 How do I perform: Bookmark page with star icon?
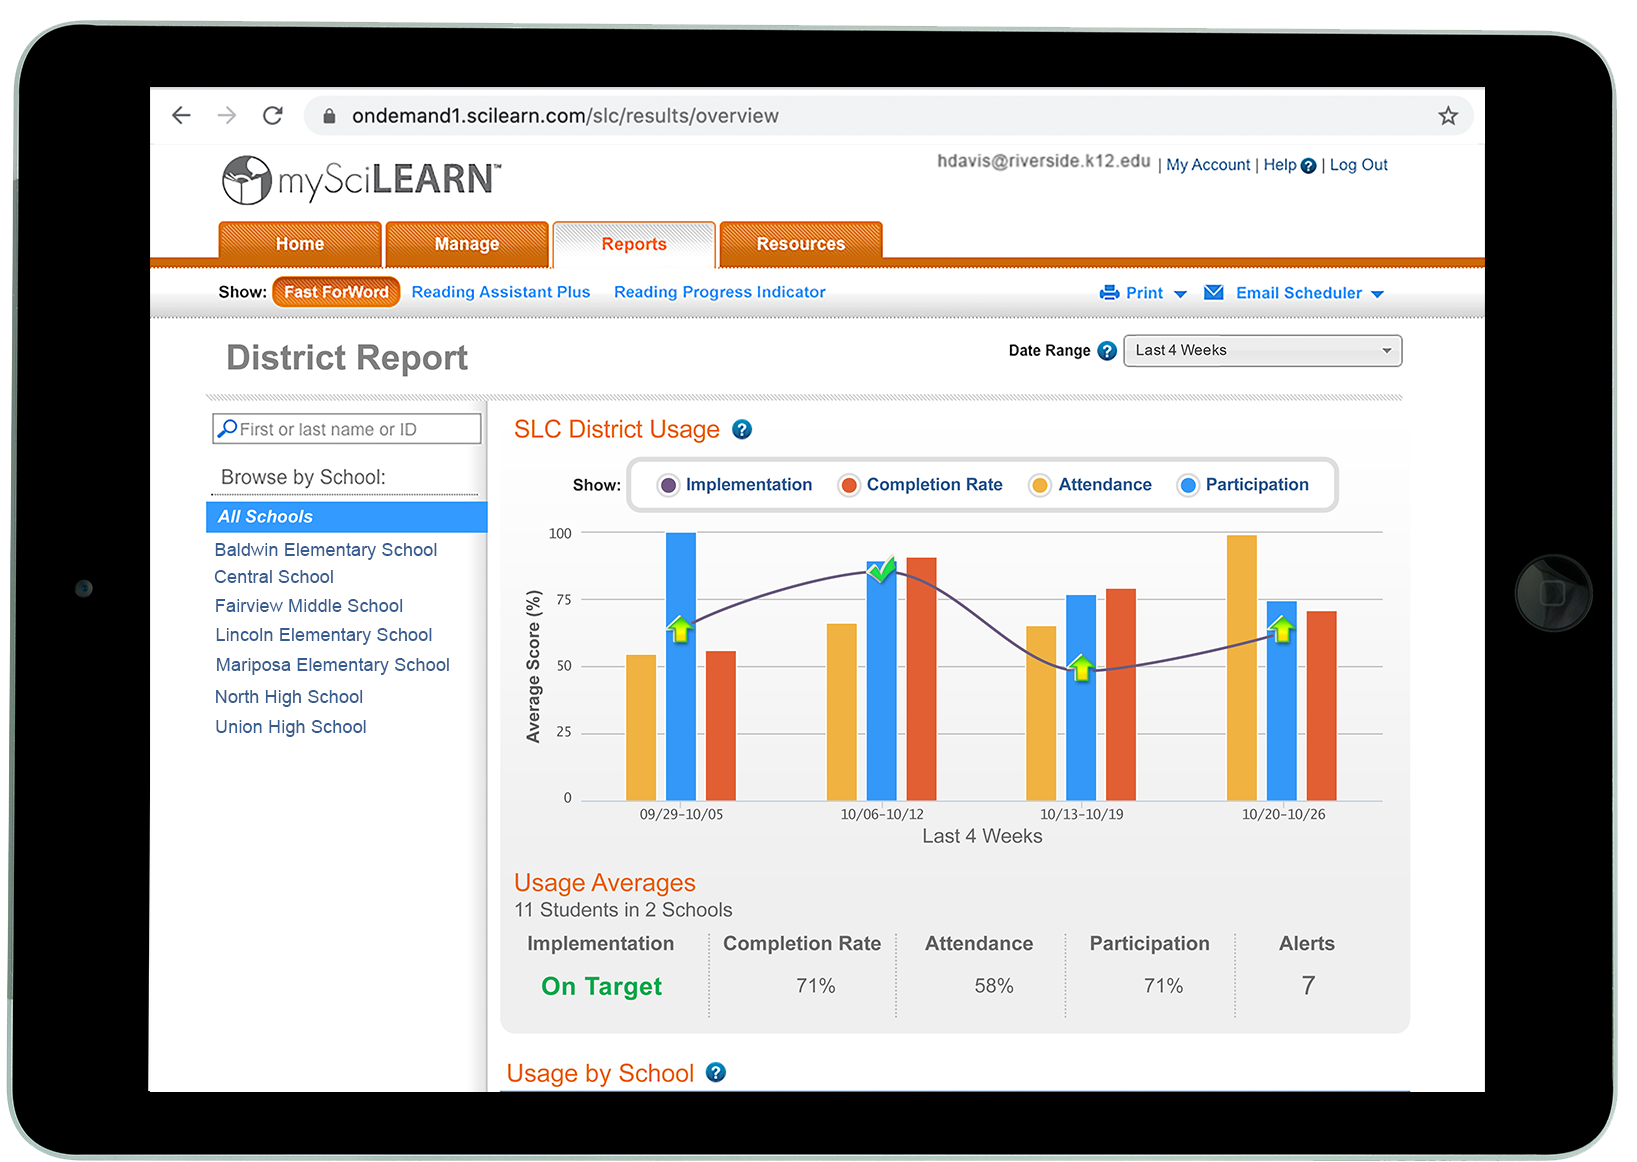pyautogui.click(x=1448, y=116)
